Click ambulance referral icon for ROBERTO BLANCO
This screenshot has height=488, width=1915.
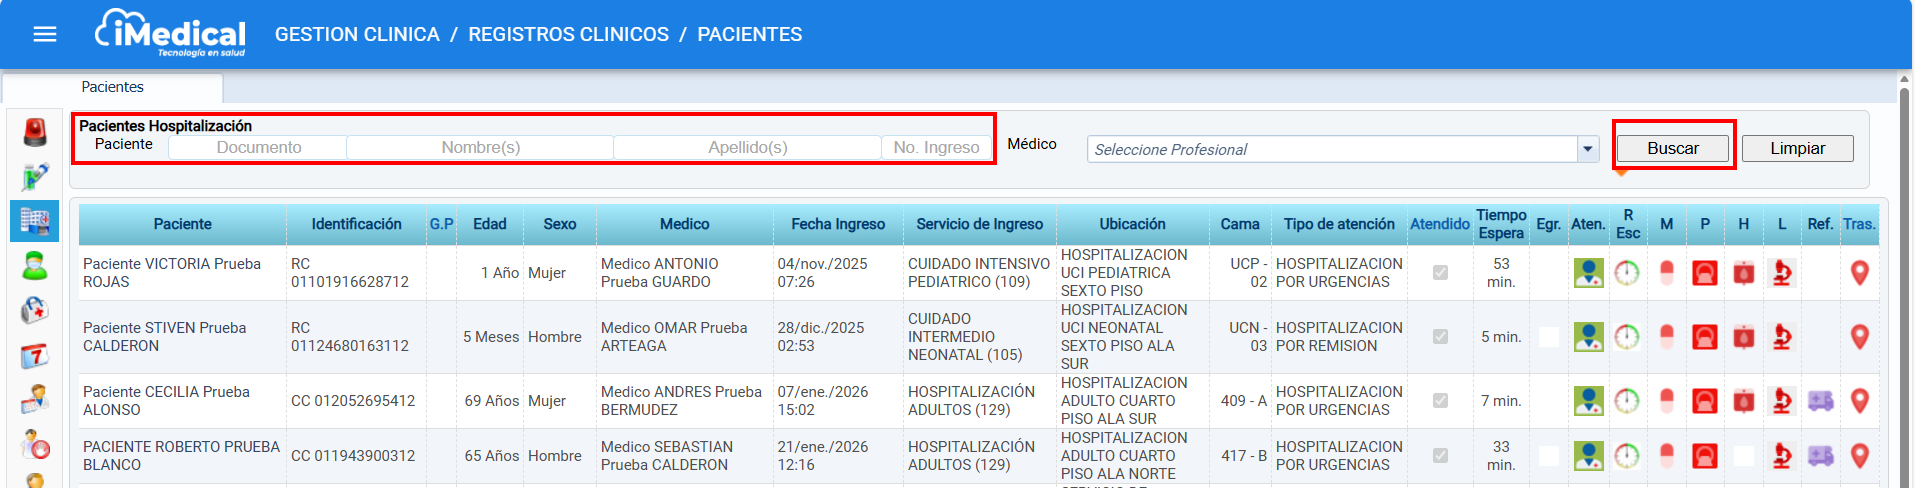pyautogui.click(x=1821, y=456)
